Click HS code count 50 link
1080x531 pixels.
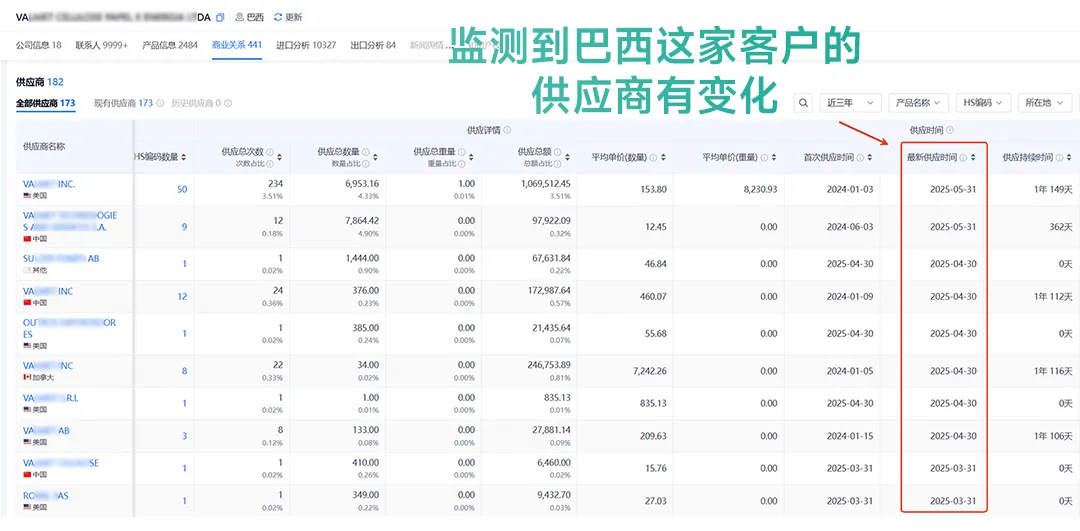click(x=182, y=189)
